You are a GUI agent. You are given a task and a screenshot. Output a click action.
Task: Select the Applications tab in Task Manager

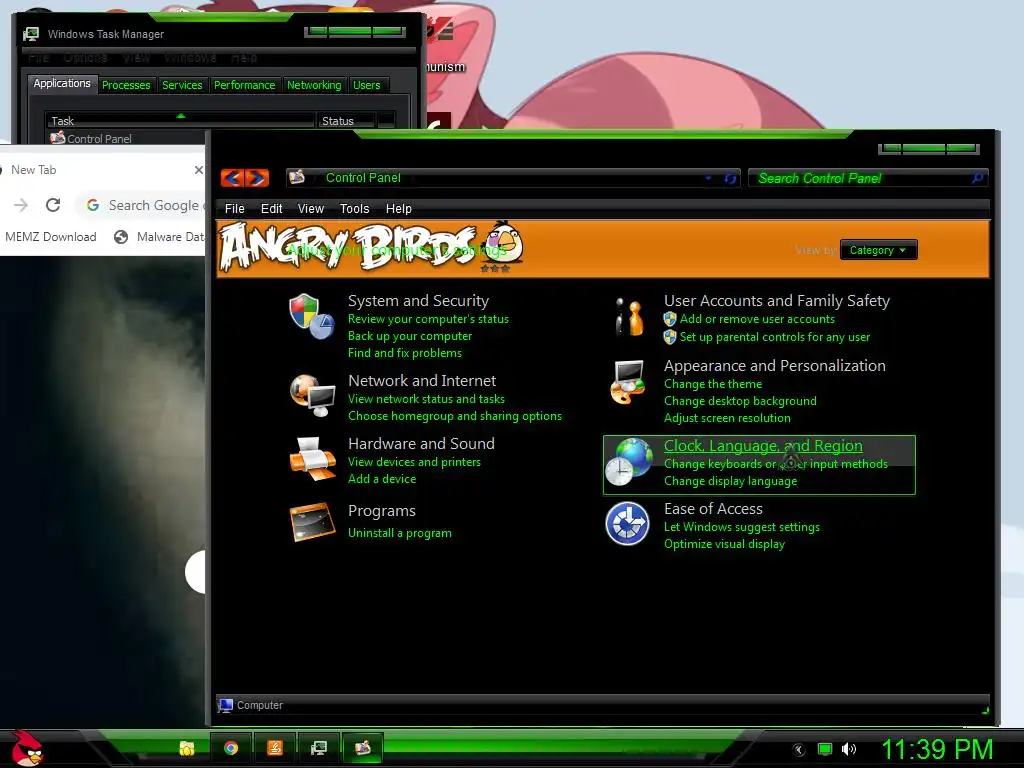click(62, 84)
